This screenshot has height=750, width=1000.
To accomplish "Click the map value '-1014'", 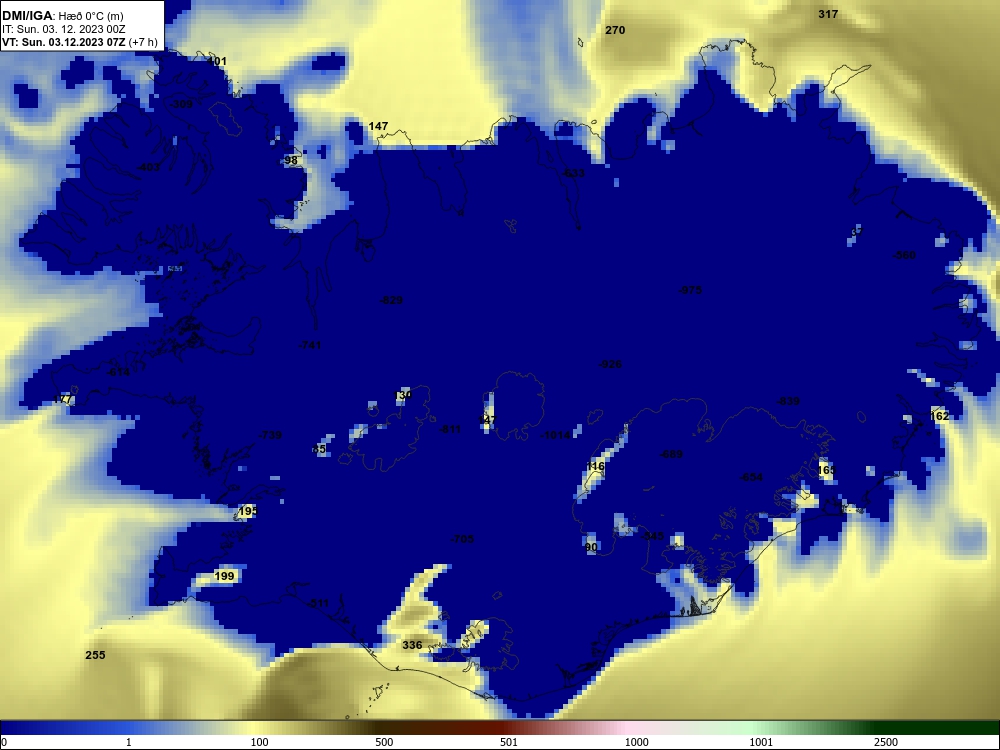I will [555, 435].
